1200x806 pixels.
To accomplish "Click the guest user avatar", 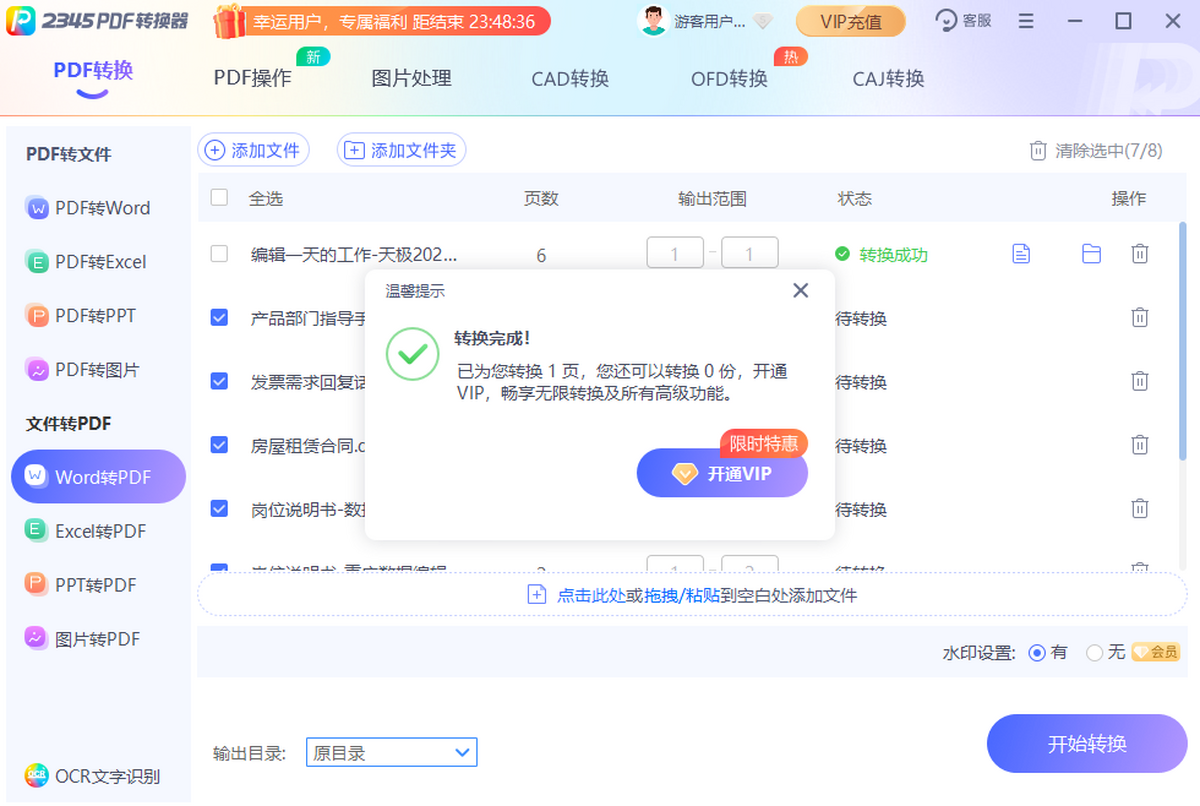I will (653, 21).
